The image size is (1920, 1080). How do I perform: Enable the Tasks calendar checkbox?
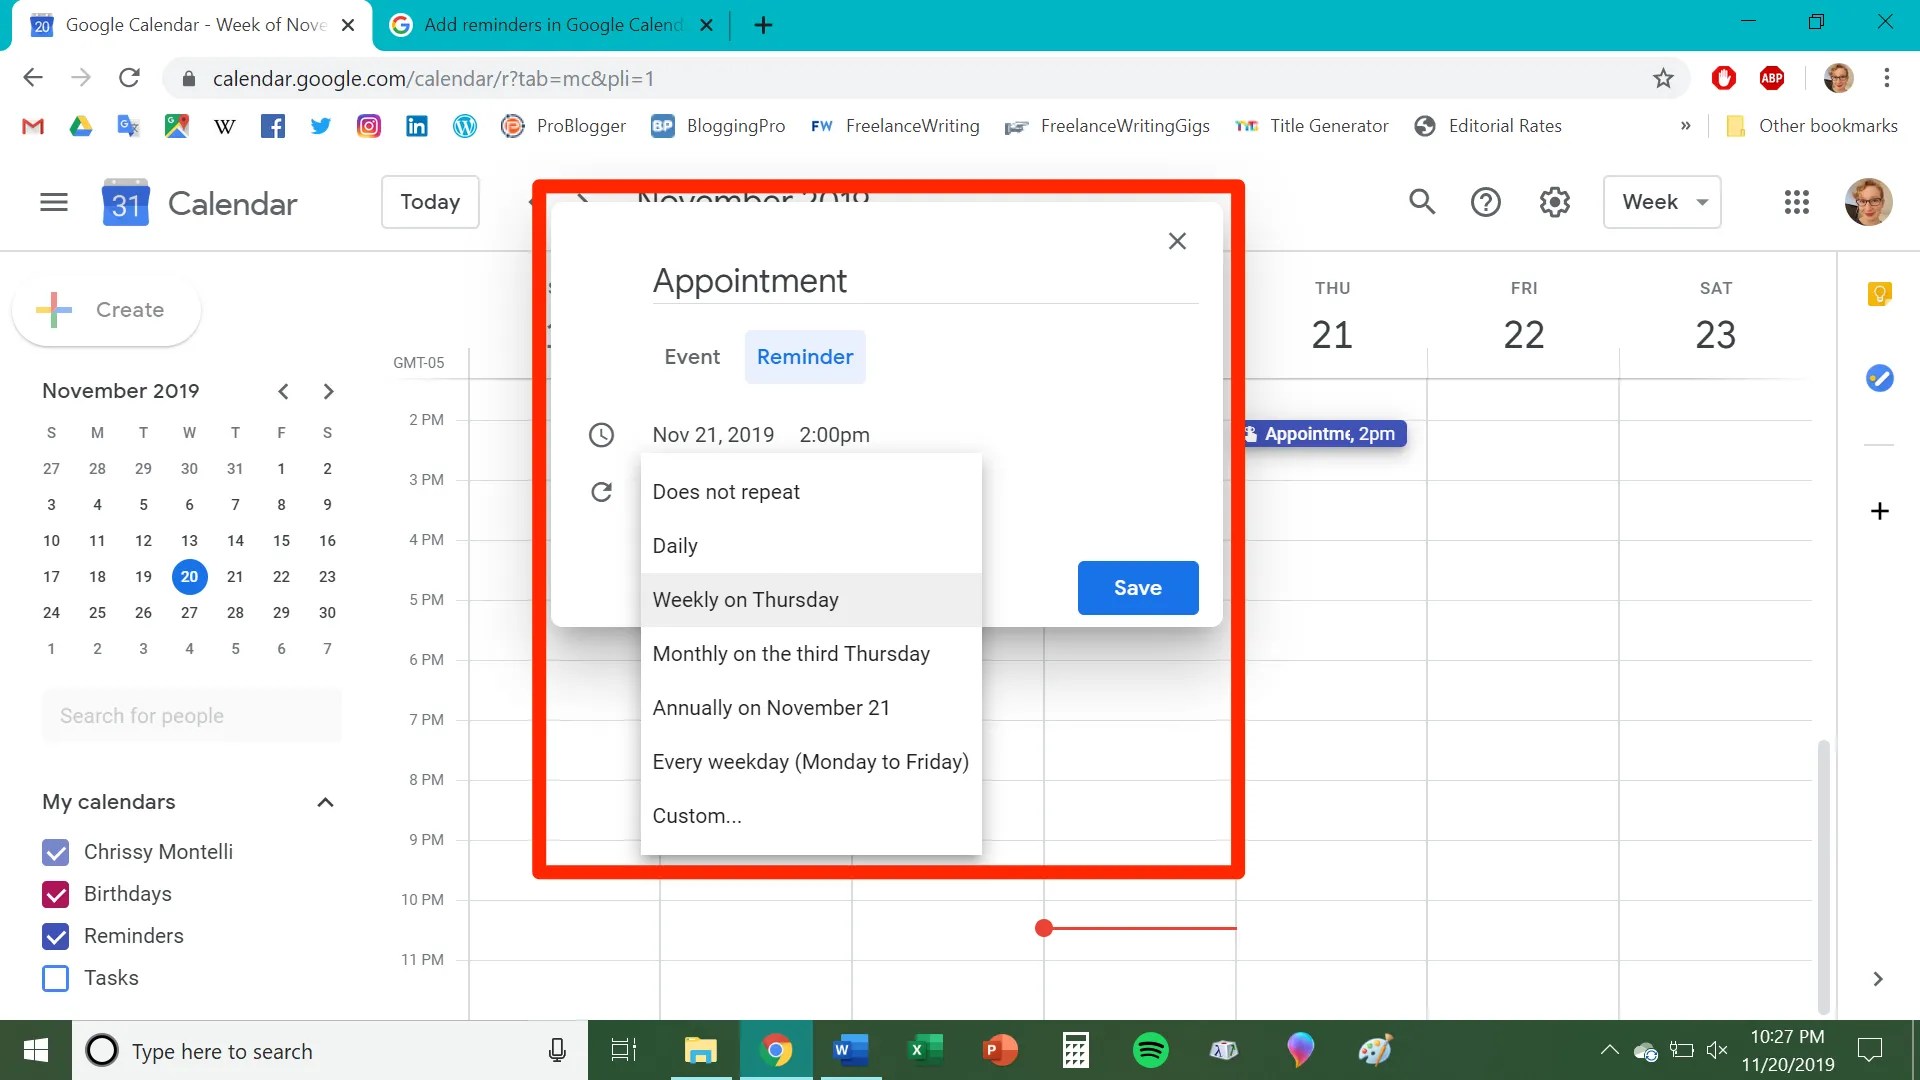(x=56, y=978)
